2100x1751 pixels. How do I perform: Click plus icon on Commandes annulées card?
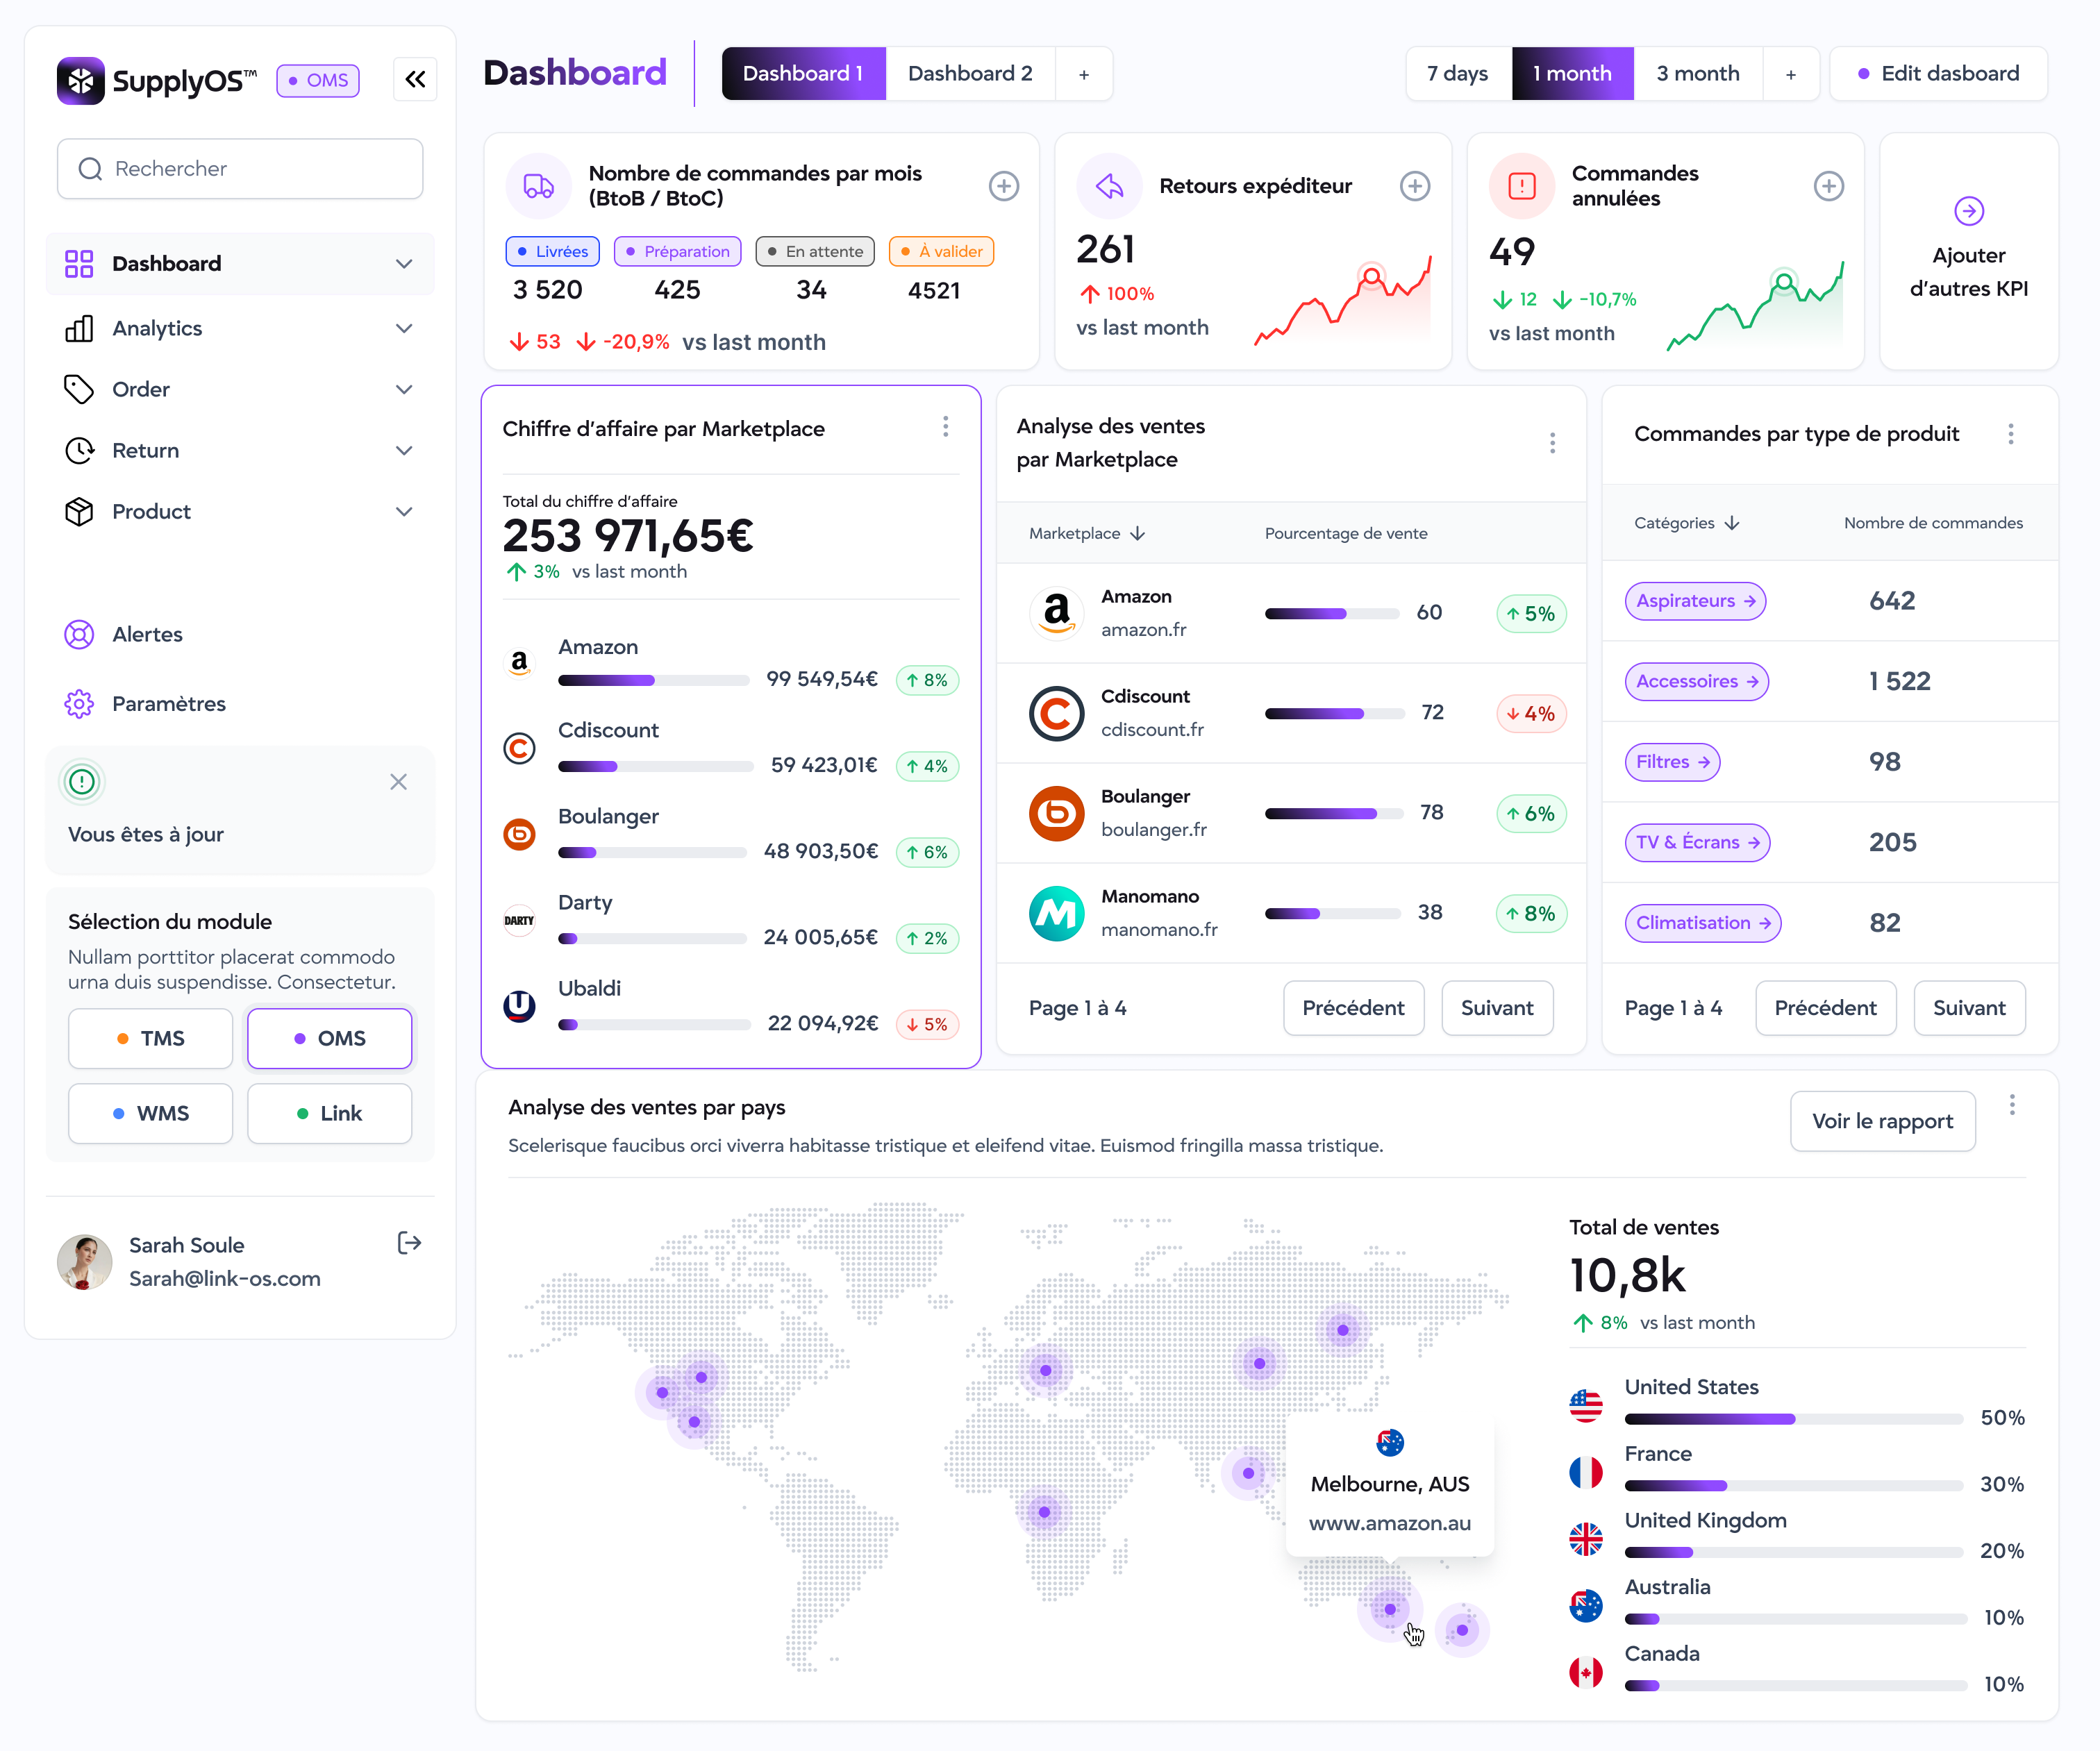pos(1828,186)
